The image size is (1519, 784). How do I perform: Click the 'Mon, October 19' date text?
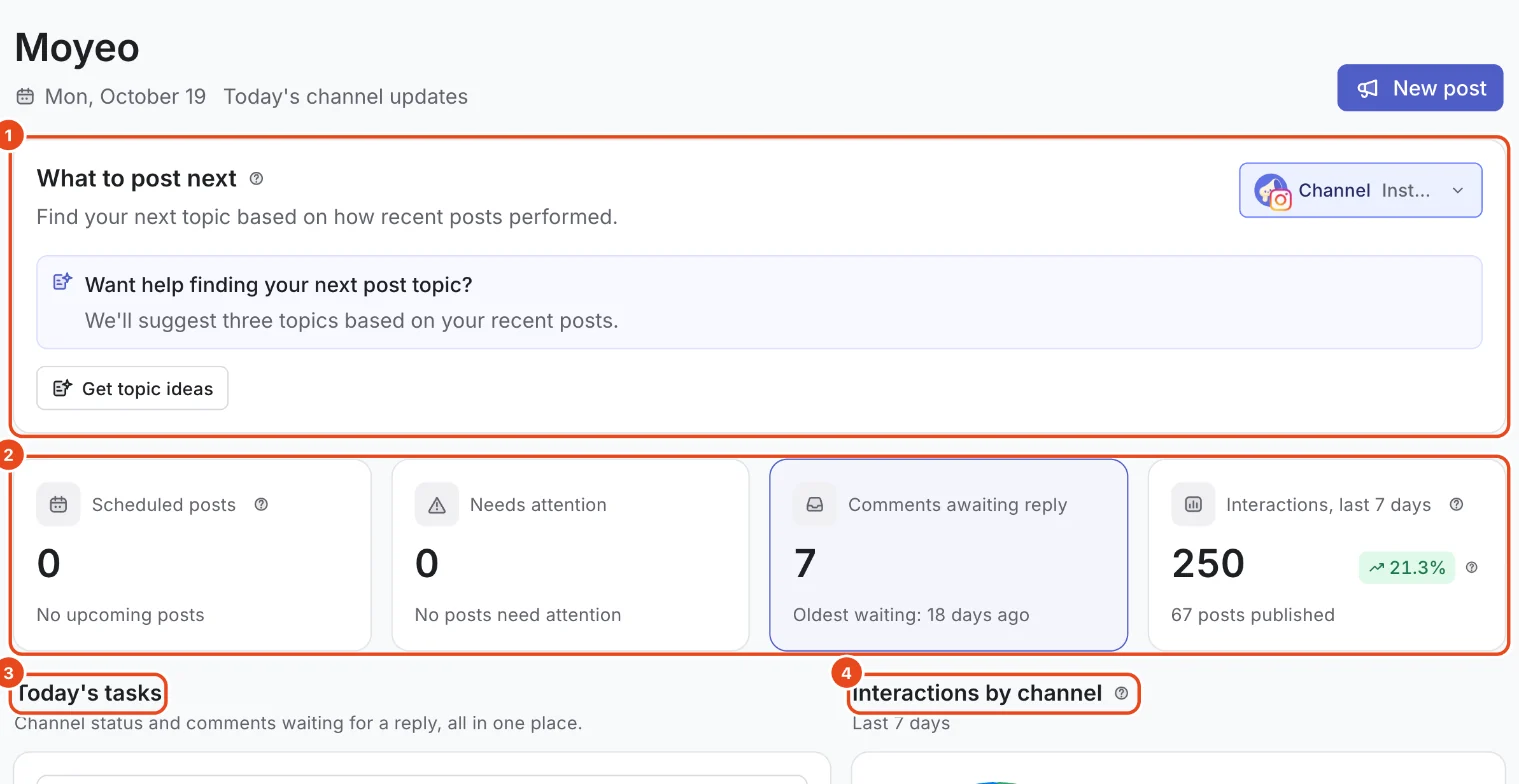tap(125, 97)
